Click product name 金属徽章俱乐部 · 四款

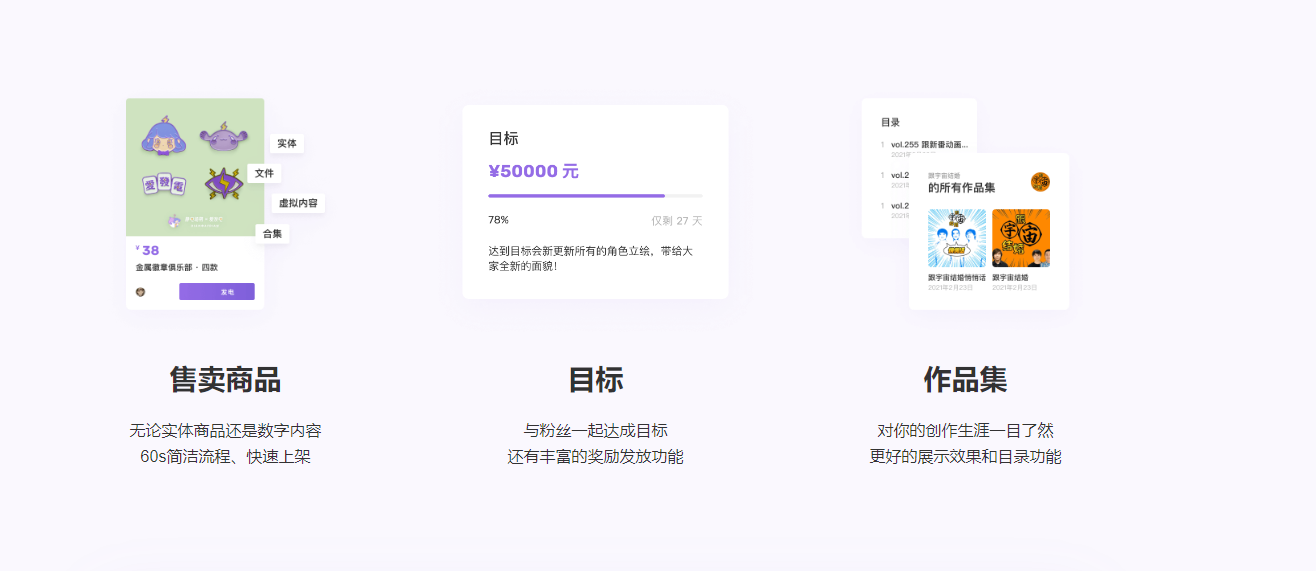[177, 268]
